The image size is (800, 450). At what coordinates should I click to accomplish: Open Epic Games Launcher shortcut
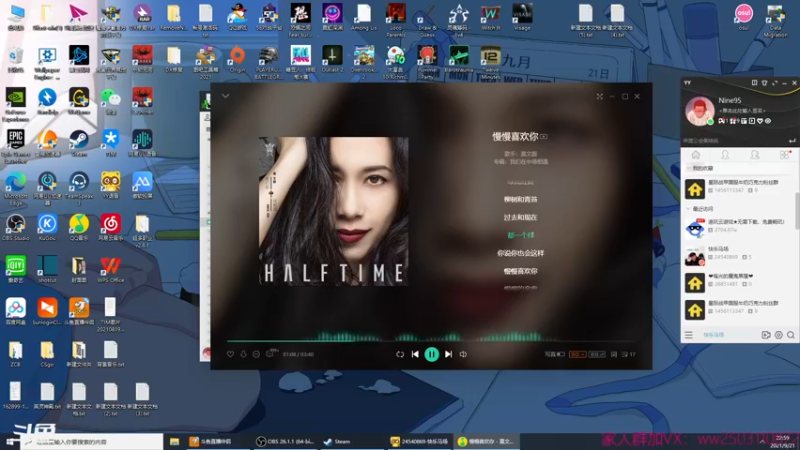click(x=16, y=146)
